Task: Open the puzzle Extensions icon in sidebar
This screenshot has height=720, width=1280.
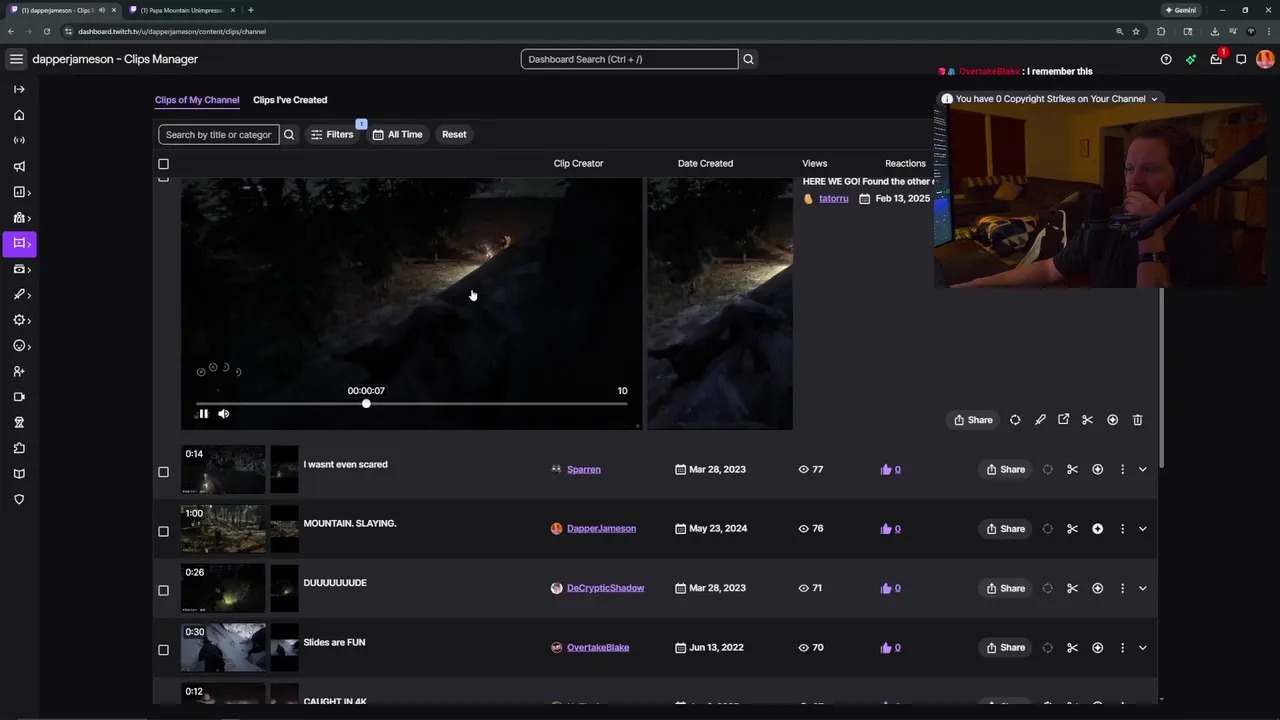Action: pos(19,448)
